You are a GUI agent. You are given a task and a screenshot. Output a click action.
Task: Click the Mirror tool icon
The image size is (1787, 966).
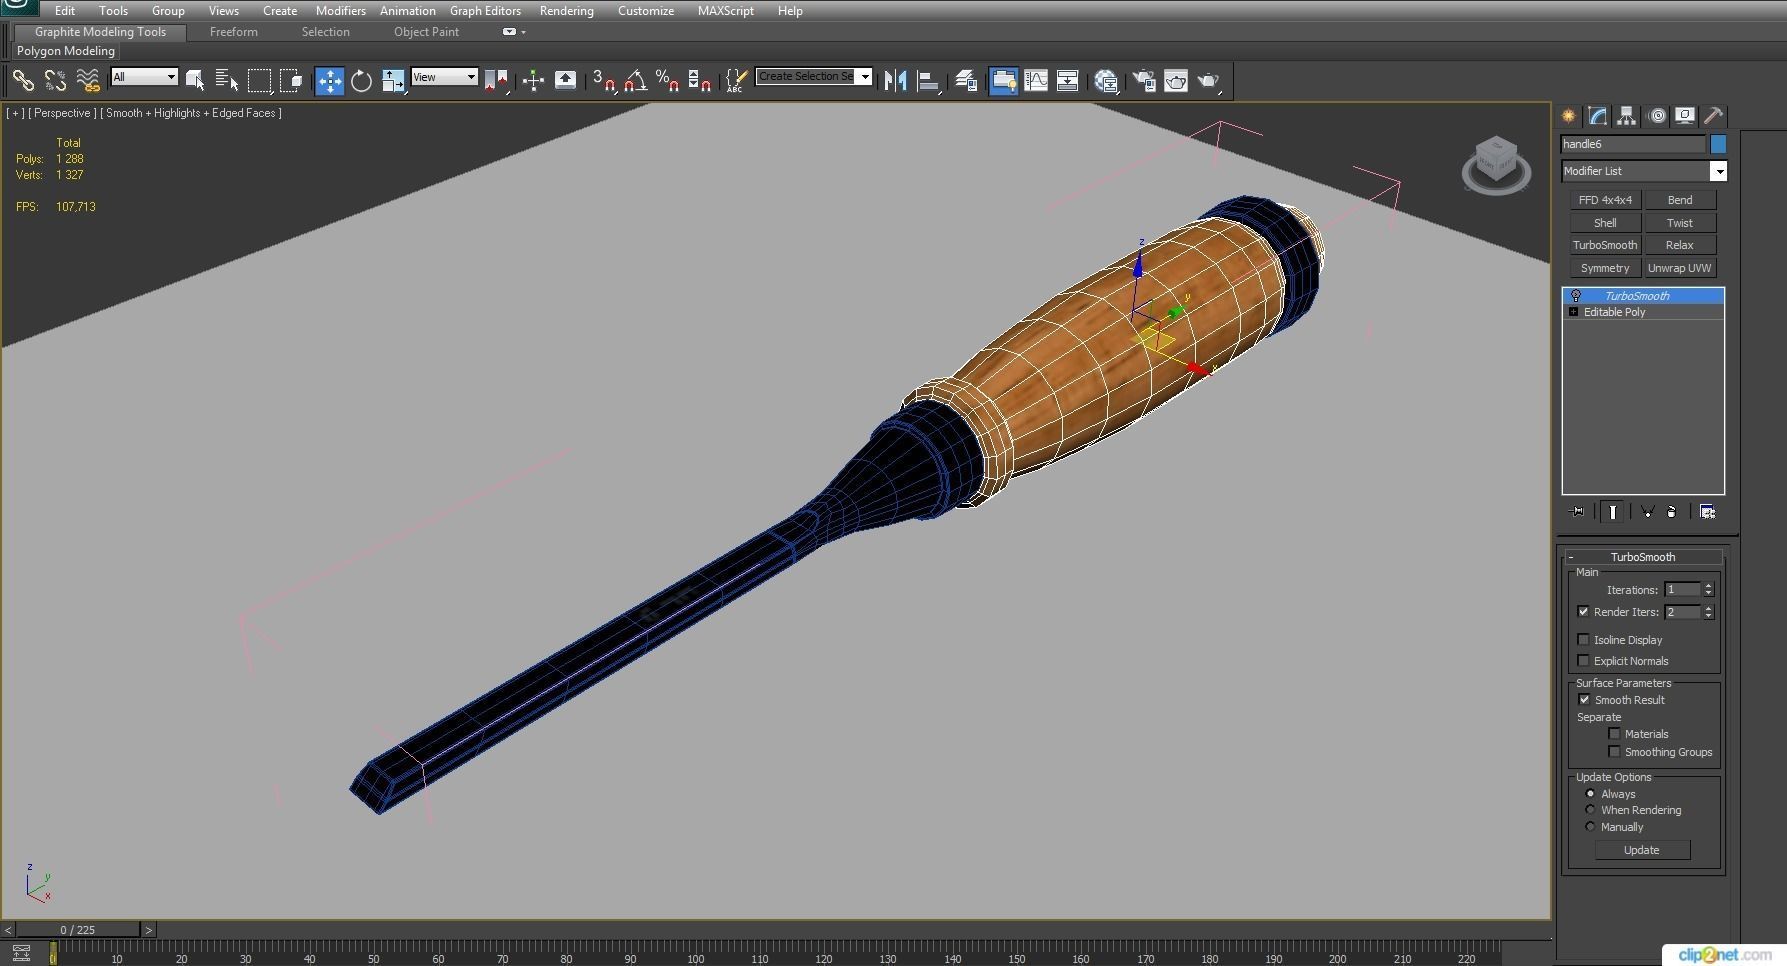click(x=896, y=81)
